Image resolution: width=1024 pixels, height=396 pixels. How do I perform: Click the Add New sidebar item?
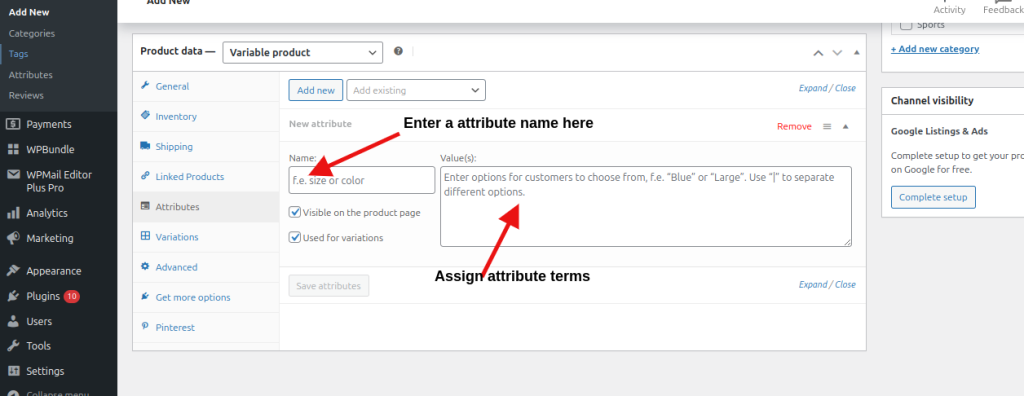[x=29, y=12]
